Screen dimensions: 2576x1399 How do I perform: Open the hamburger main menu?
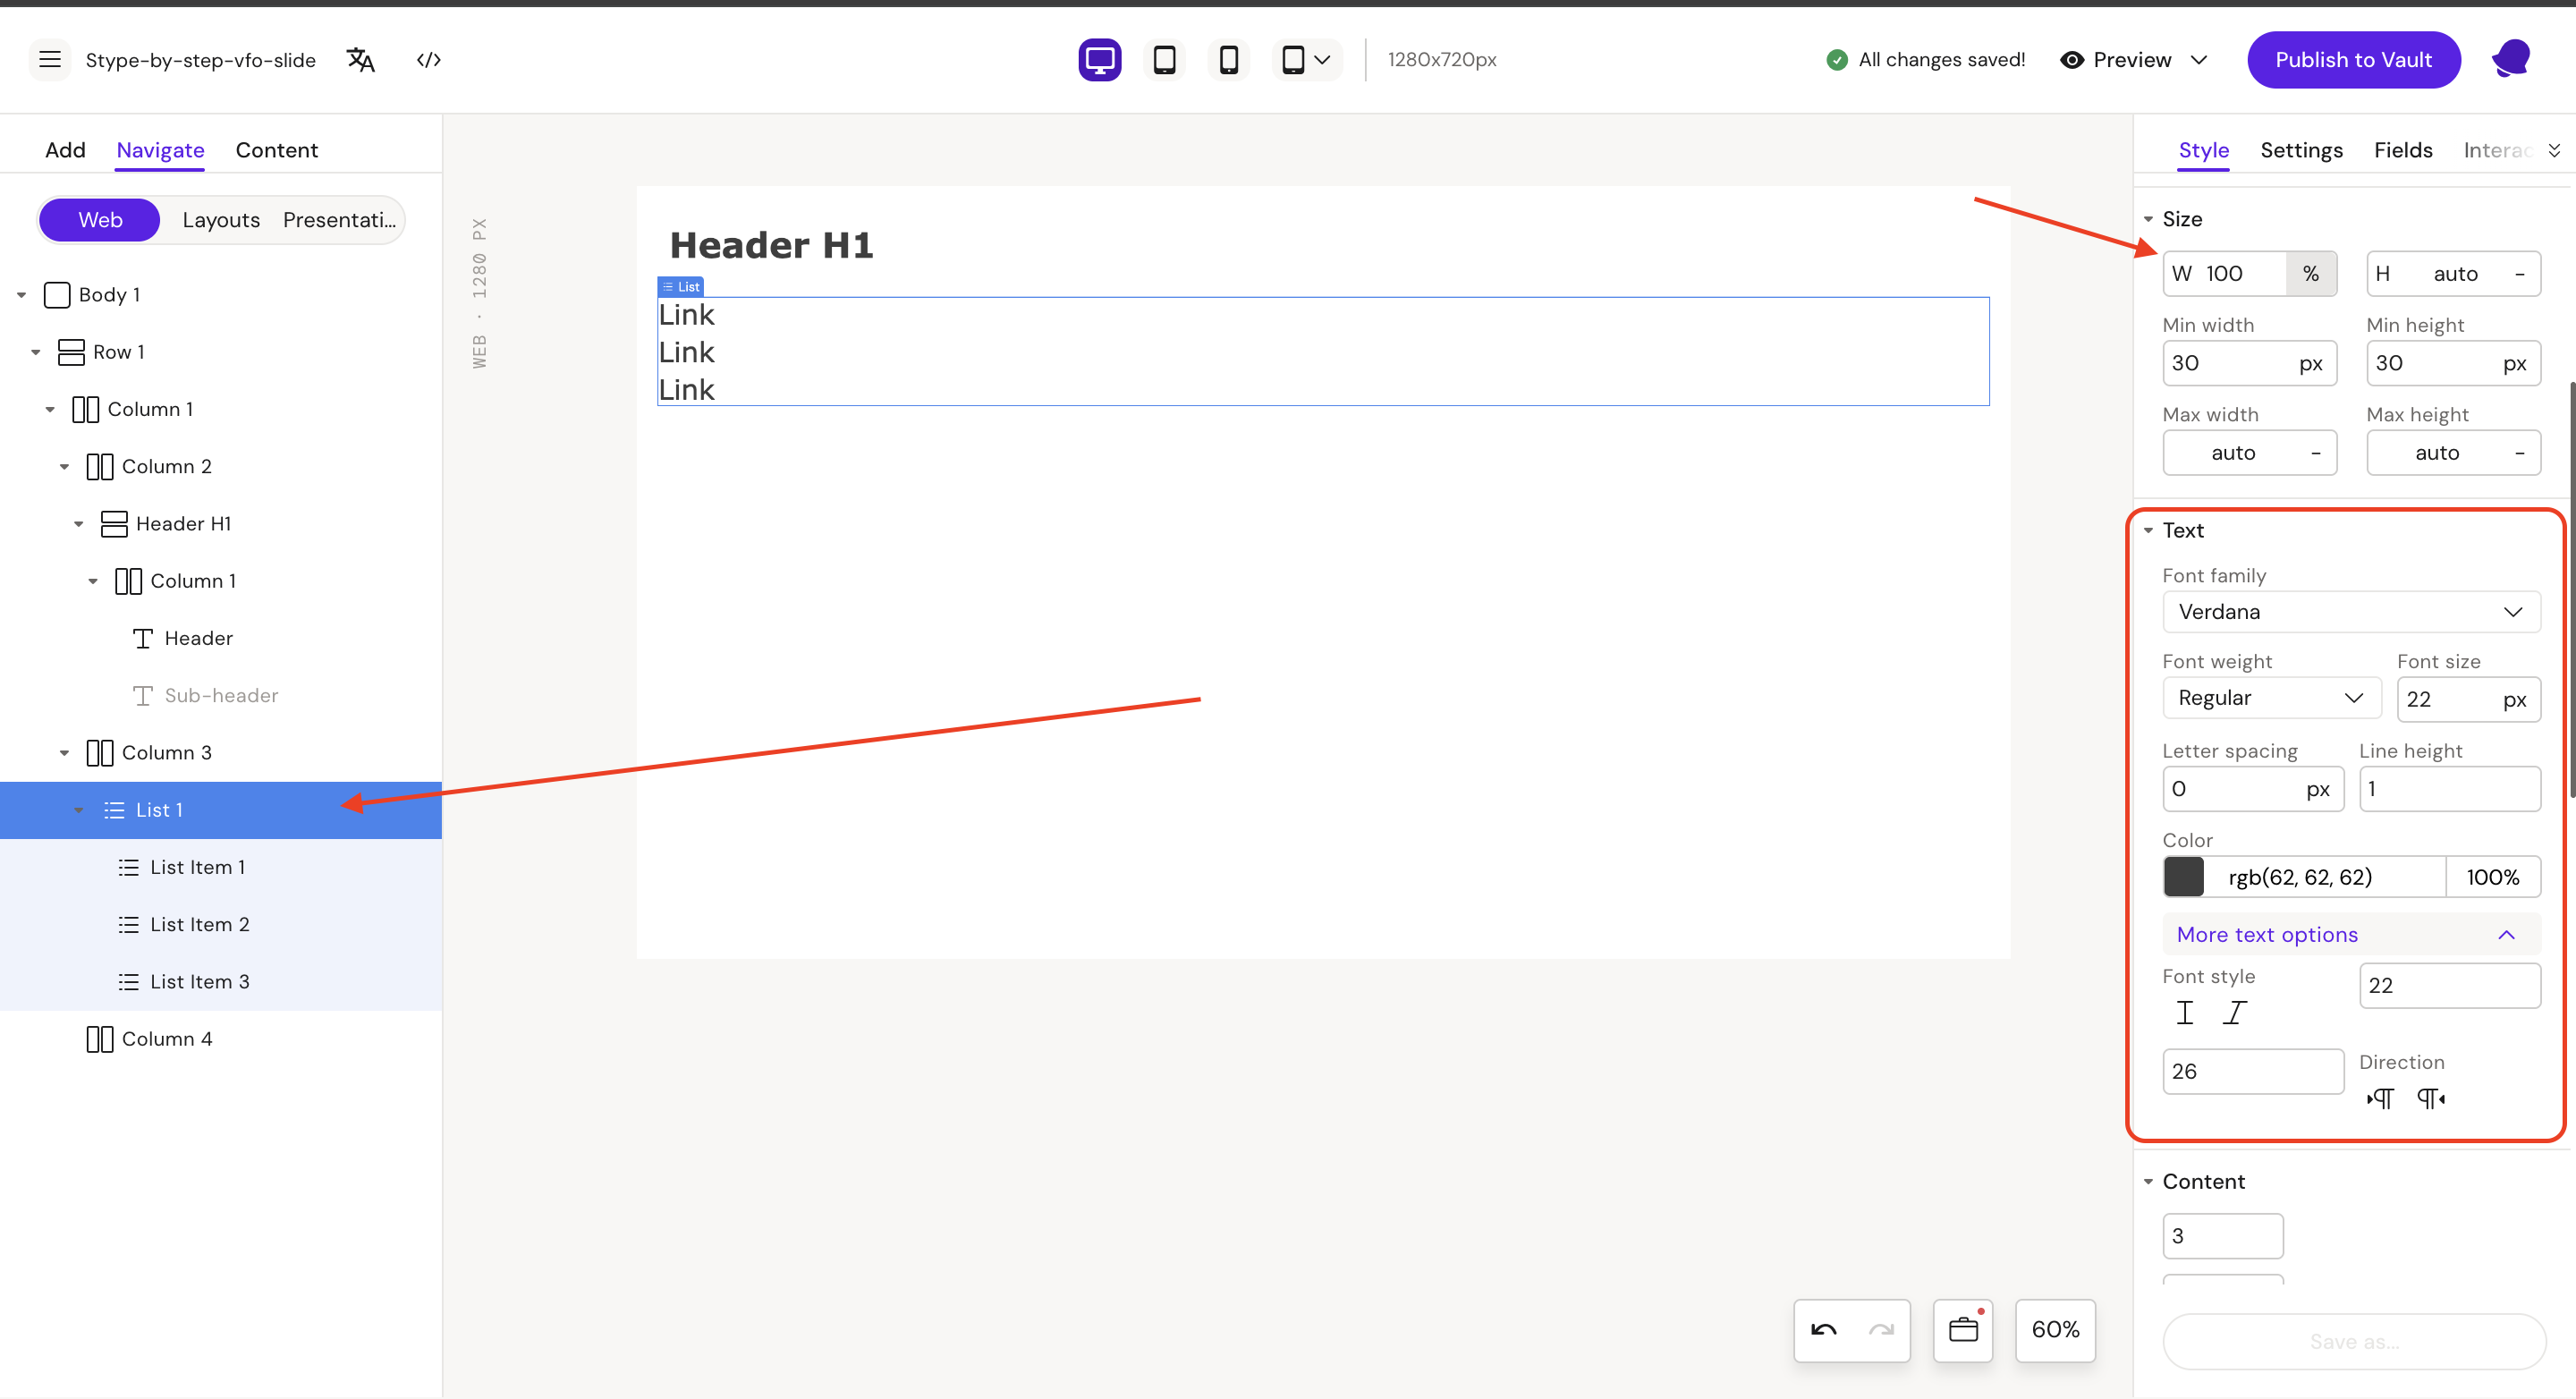[x=49, y=59]
